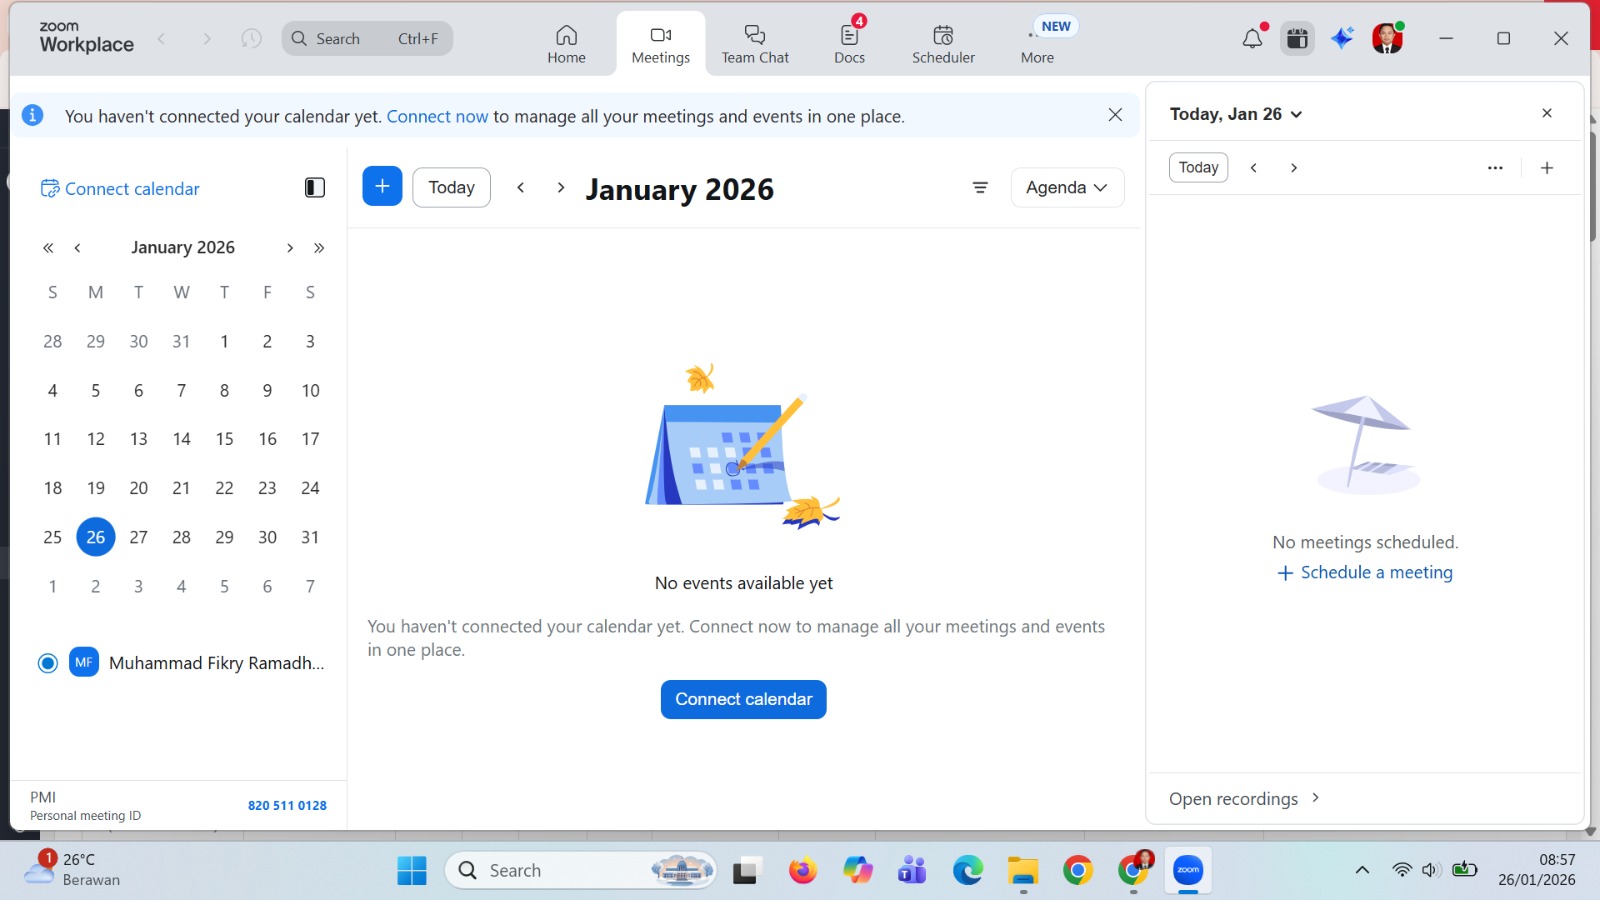Collapse the sidebar with the panel icon
Screen dimensions: 1600x900
(x=314, y=188)
